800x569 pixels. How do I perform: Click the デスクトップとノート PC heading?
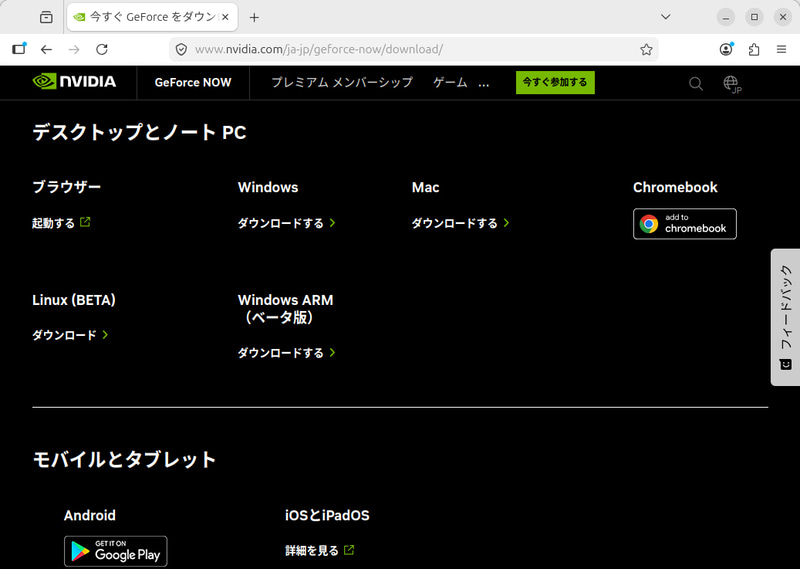tap(139, 132)
